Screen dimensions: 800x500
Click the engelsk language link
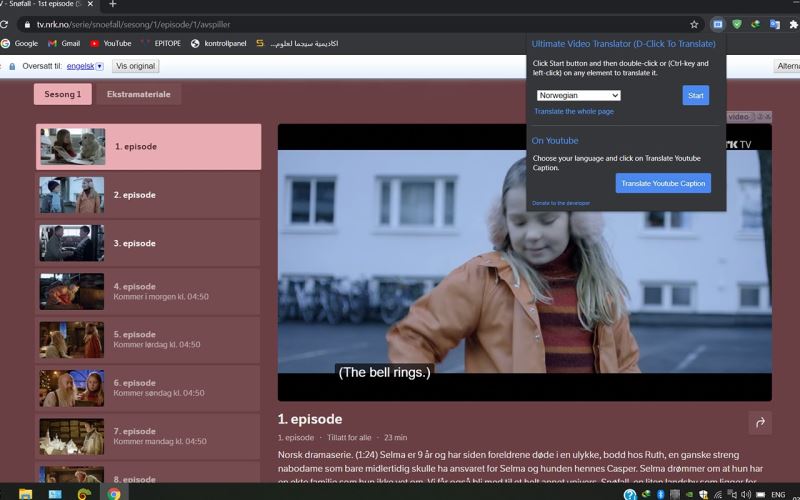point(80,66)
